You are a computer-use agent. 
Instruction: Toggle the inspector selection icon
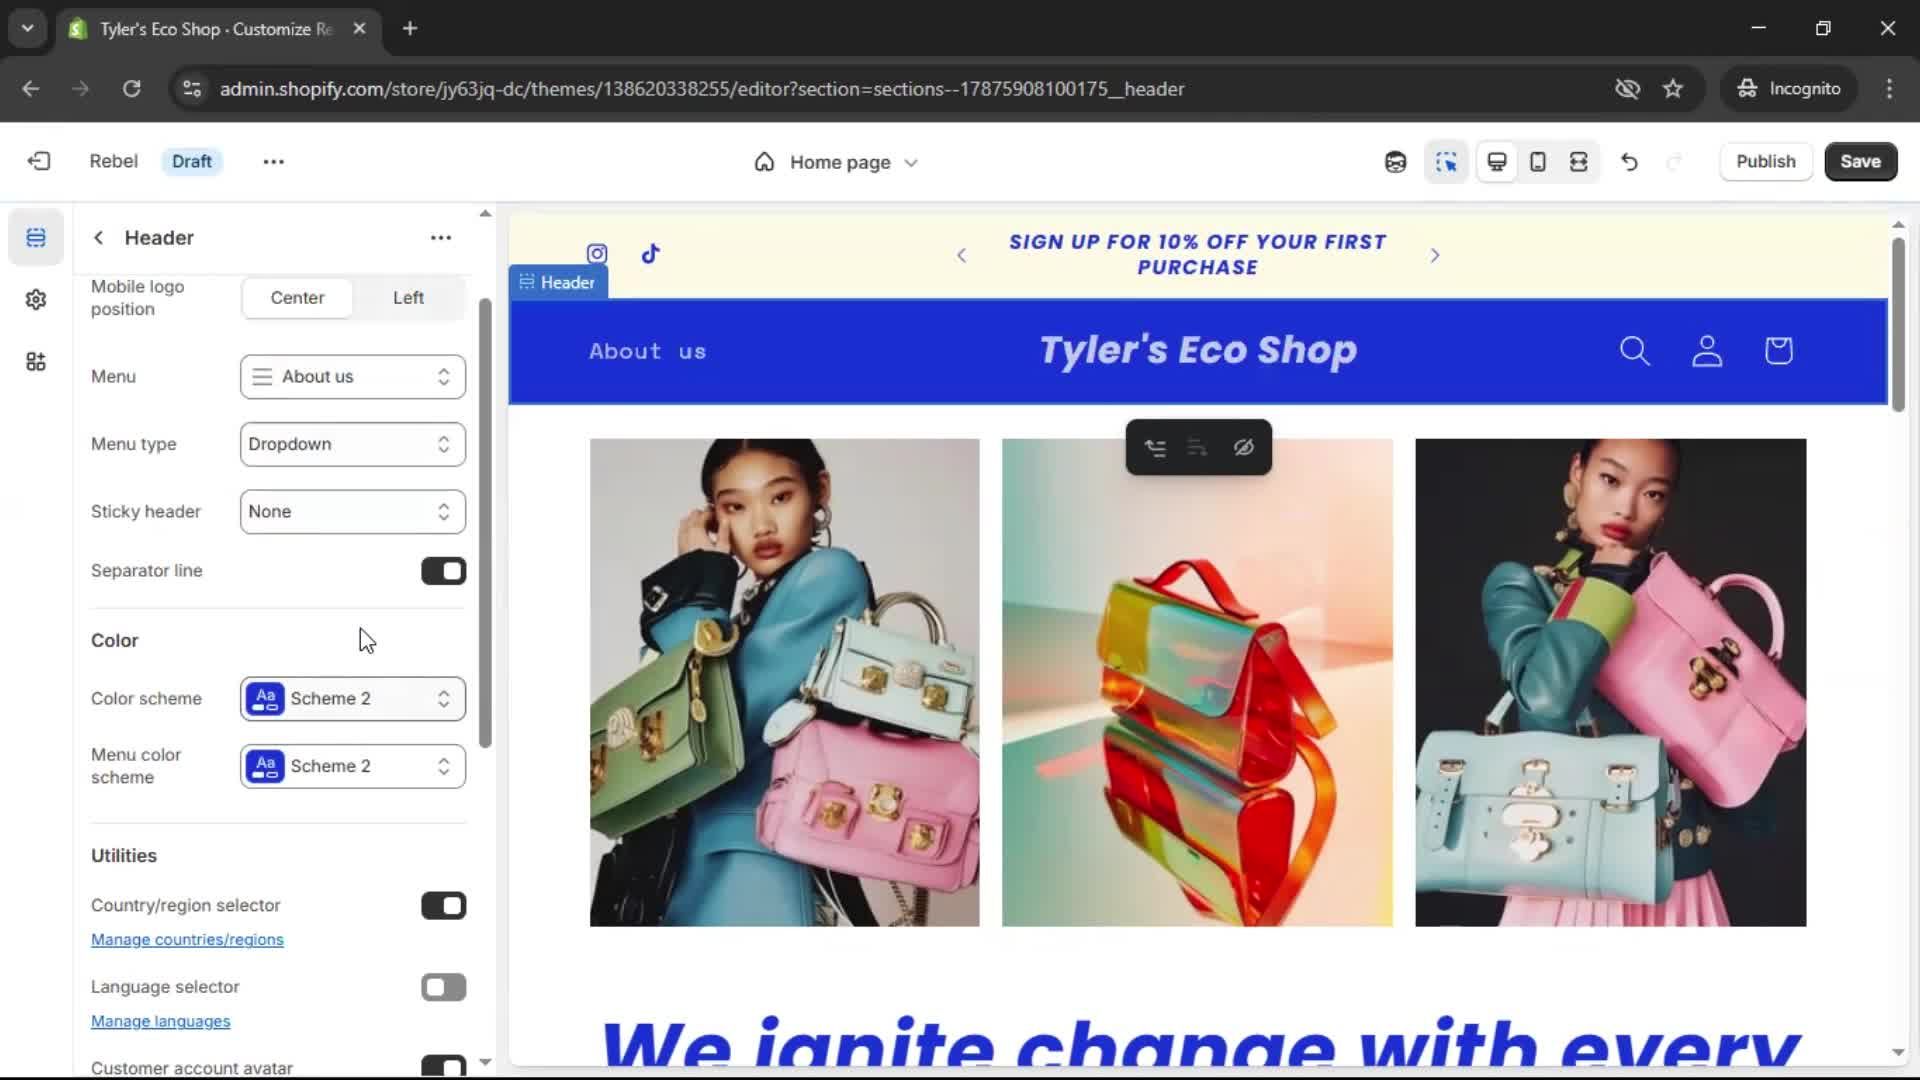click(x=1446, y=162)
